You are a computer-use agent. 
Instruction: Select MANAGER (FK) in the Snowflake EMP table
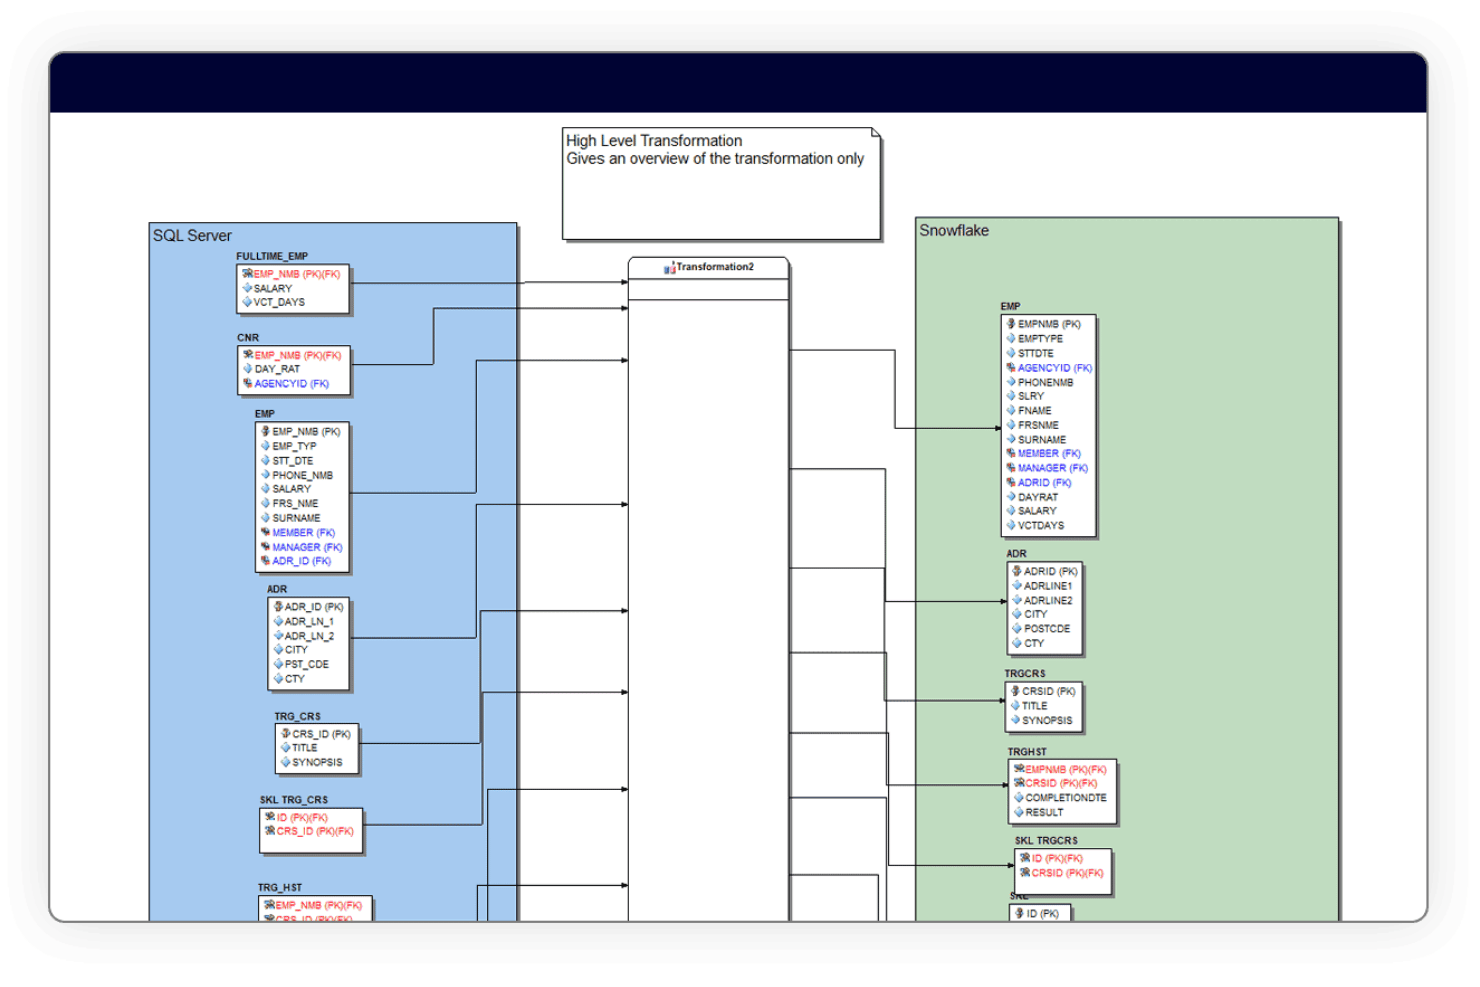click(x=1052, y=468)
